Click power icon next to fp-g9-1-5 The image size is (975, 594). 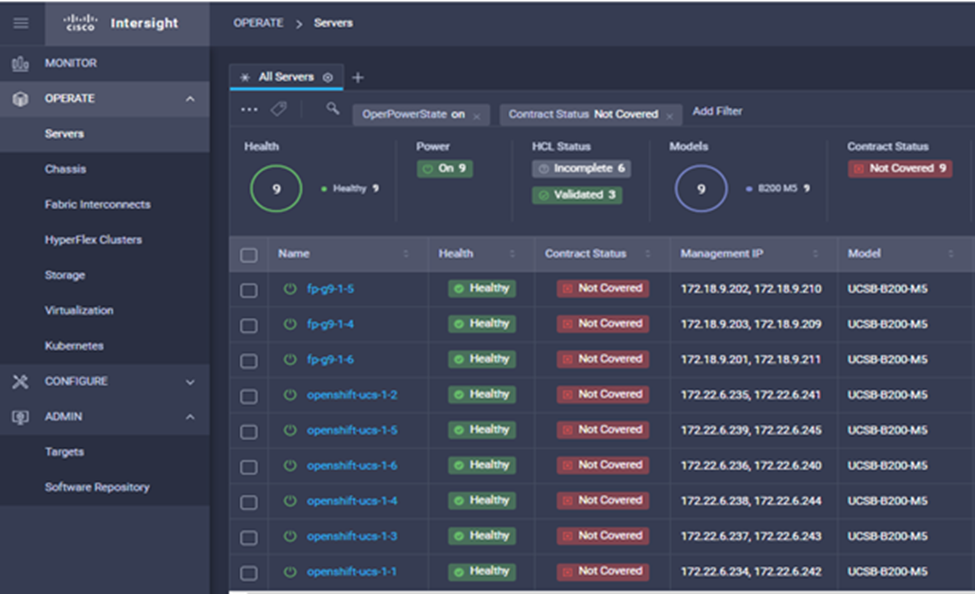(291, 289)
